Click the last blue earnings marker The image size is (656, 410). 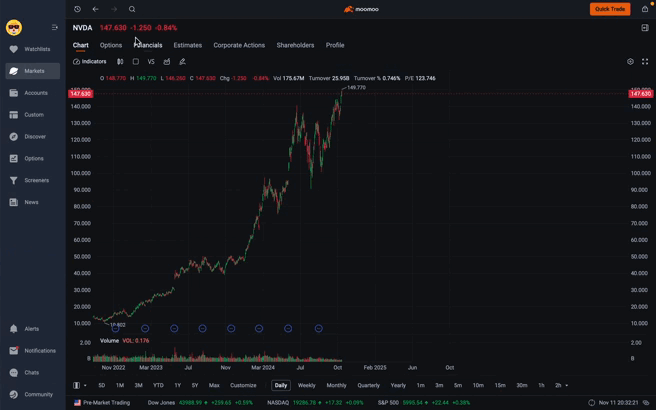319,328
